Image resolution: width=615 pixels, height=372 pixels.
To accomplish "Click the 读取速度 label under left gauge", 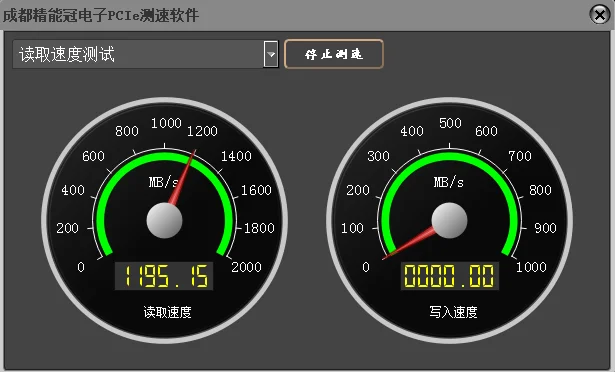I will (167, 312).
